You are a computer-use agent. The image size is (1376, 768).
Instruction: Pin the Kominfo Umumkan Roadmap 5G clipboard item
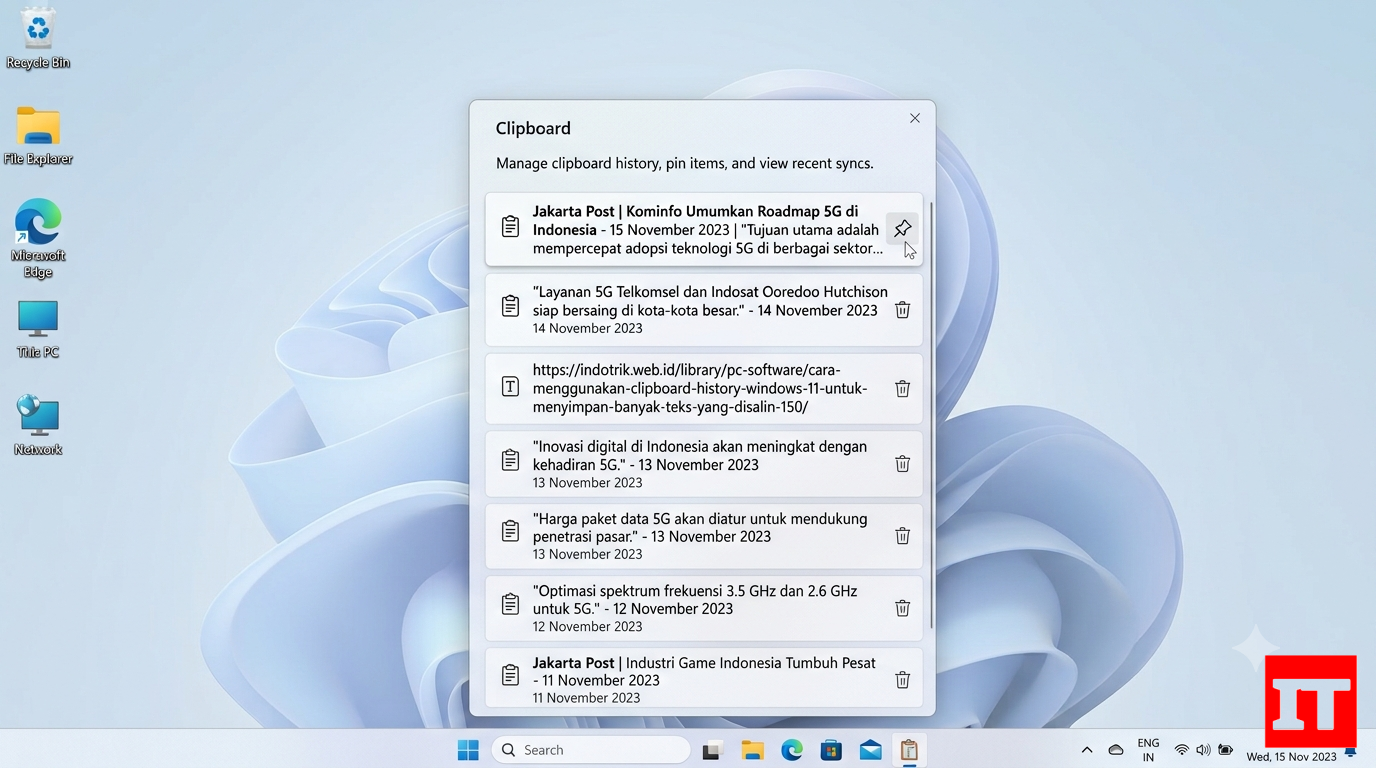[902, 228]
